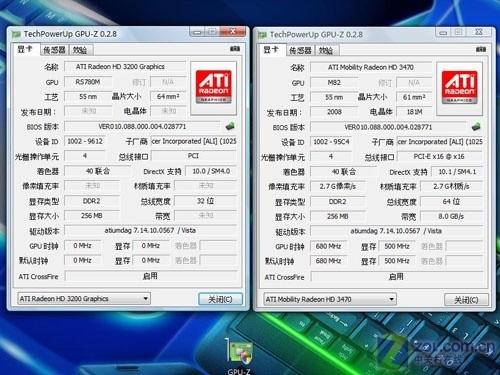The height and width of the screenshot is (375, 500).
Task: Click GPU时钟 field 0 MHz in left window
Action: 82,245
